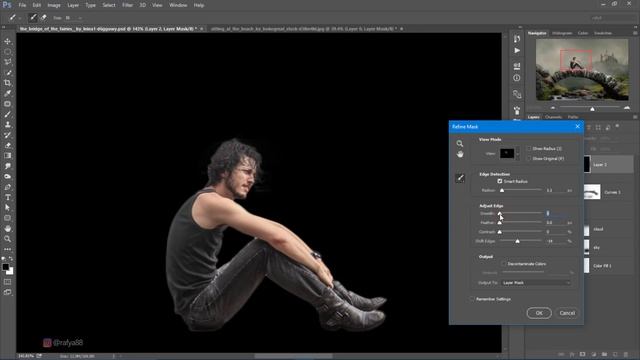640x360 pixels.
Task: Select the Move tool
Action: click(x=8, y=41)
